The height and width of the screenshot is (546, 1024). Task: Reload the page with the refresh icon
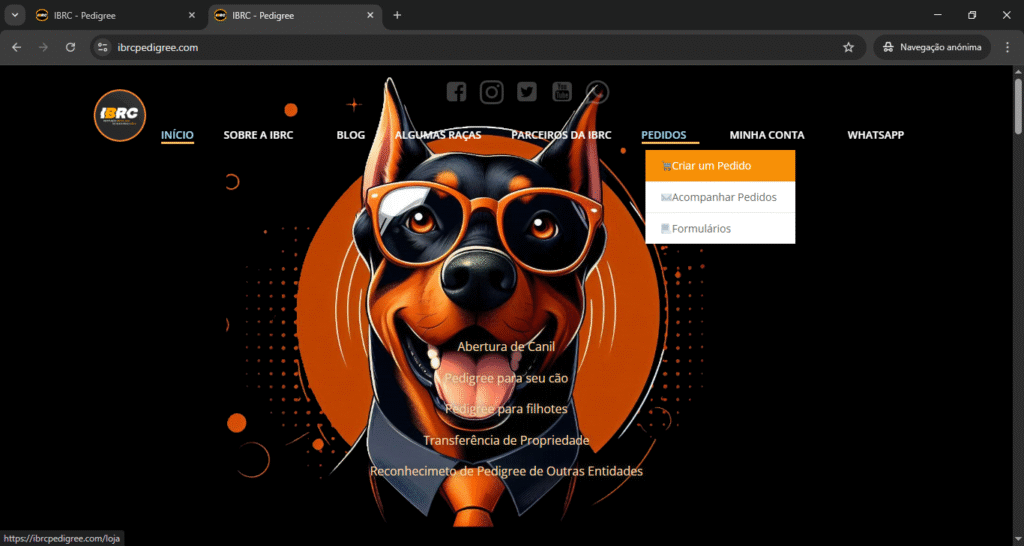[x=71, y=47]
